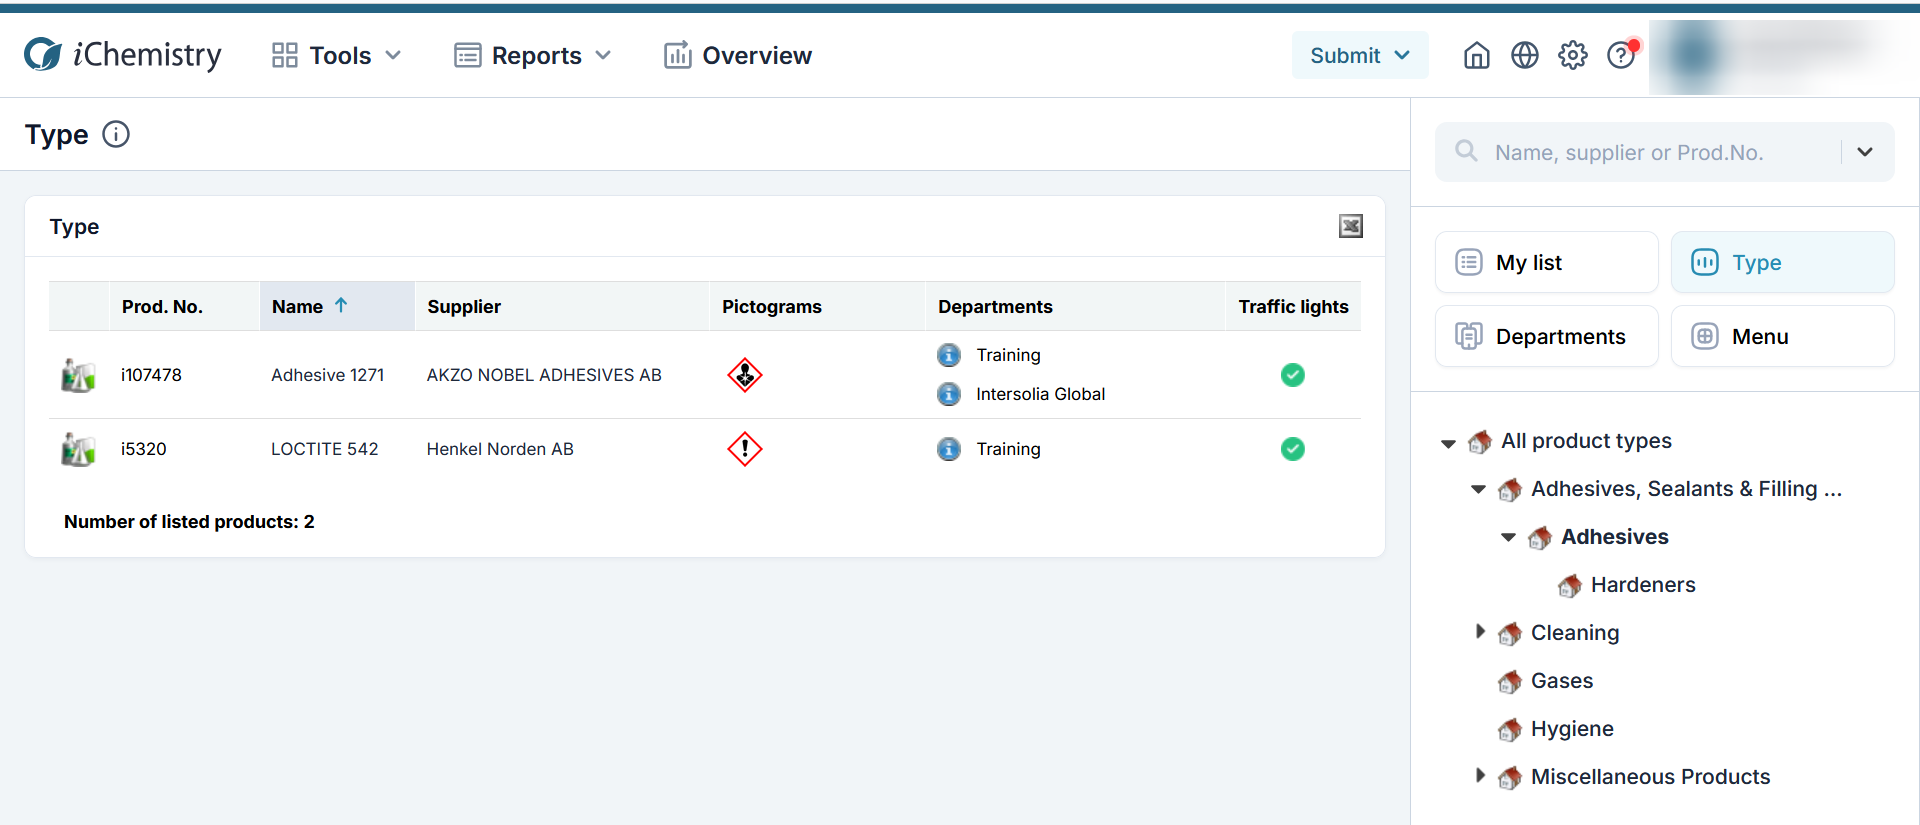Click the globe language icon
This screenshot has height=825, width=1920.
[1525, 55]
